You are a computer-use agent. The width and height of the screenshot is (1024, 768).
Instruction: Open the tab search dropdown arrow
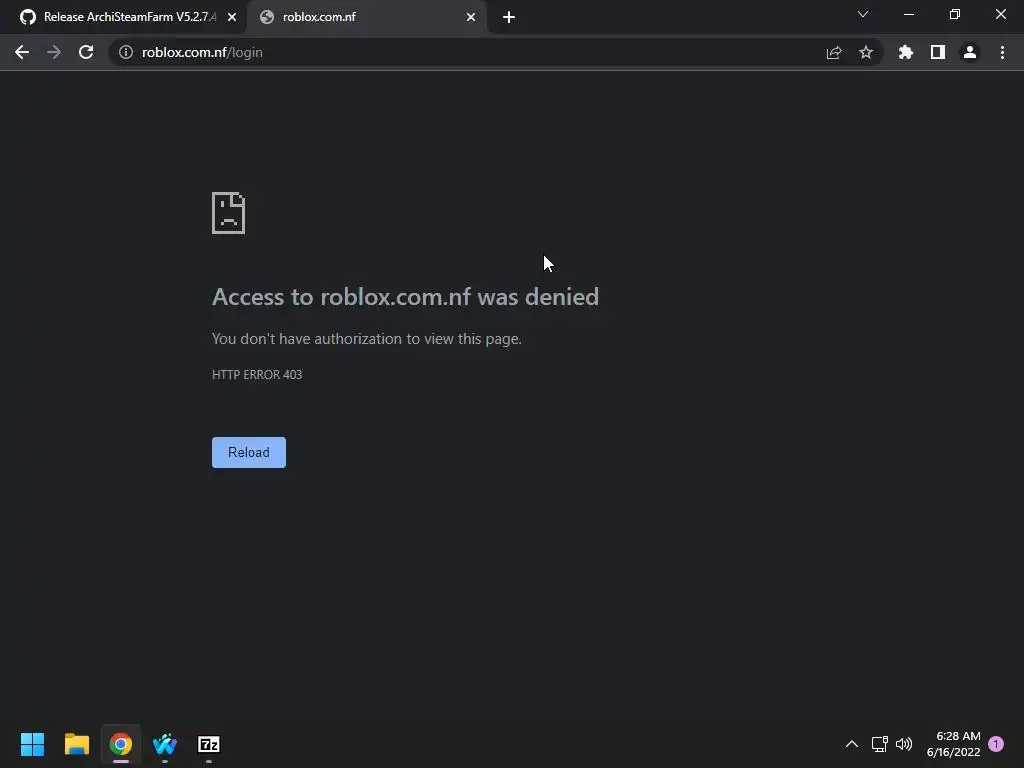point(863,14)
